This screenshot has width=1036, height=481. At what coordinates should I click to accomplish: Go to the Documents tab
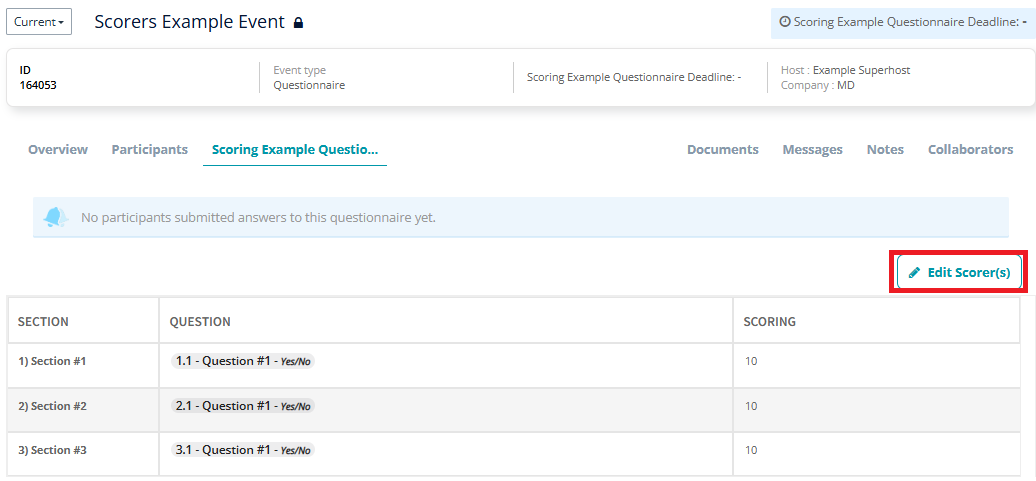tap(723, 149)
